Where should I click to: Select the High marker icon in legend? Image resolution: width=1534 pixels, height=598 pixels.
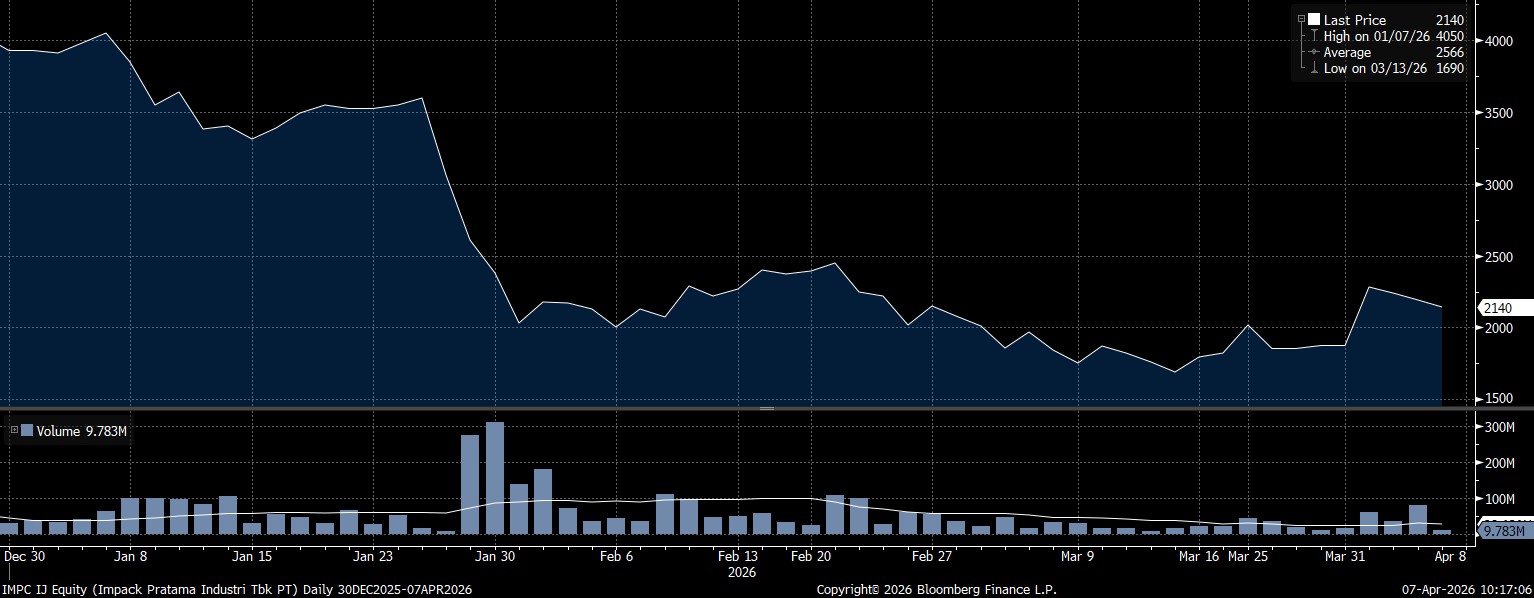(1313, 36)
